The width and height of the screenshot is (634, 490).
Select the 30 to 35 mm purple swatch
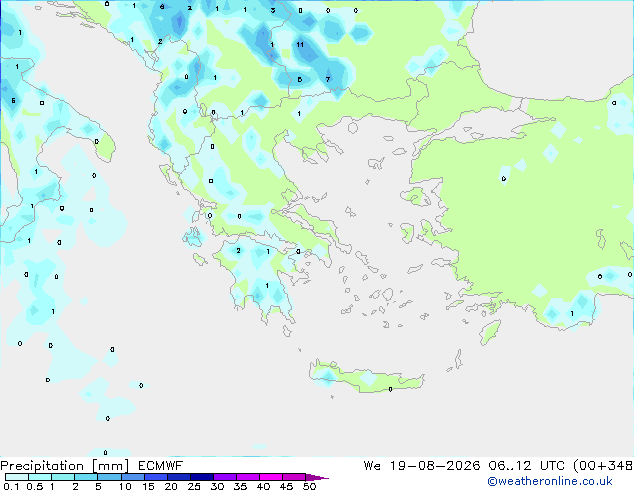coord(225,477)
